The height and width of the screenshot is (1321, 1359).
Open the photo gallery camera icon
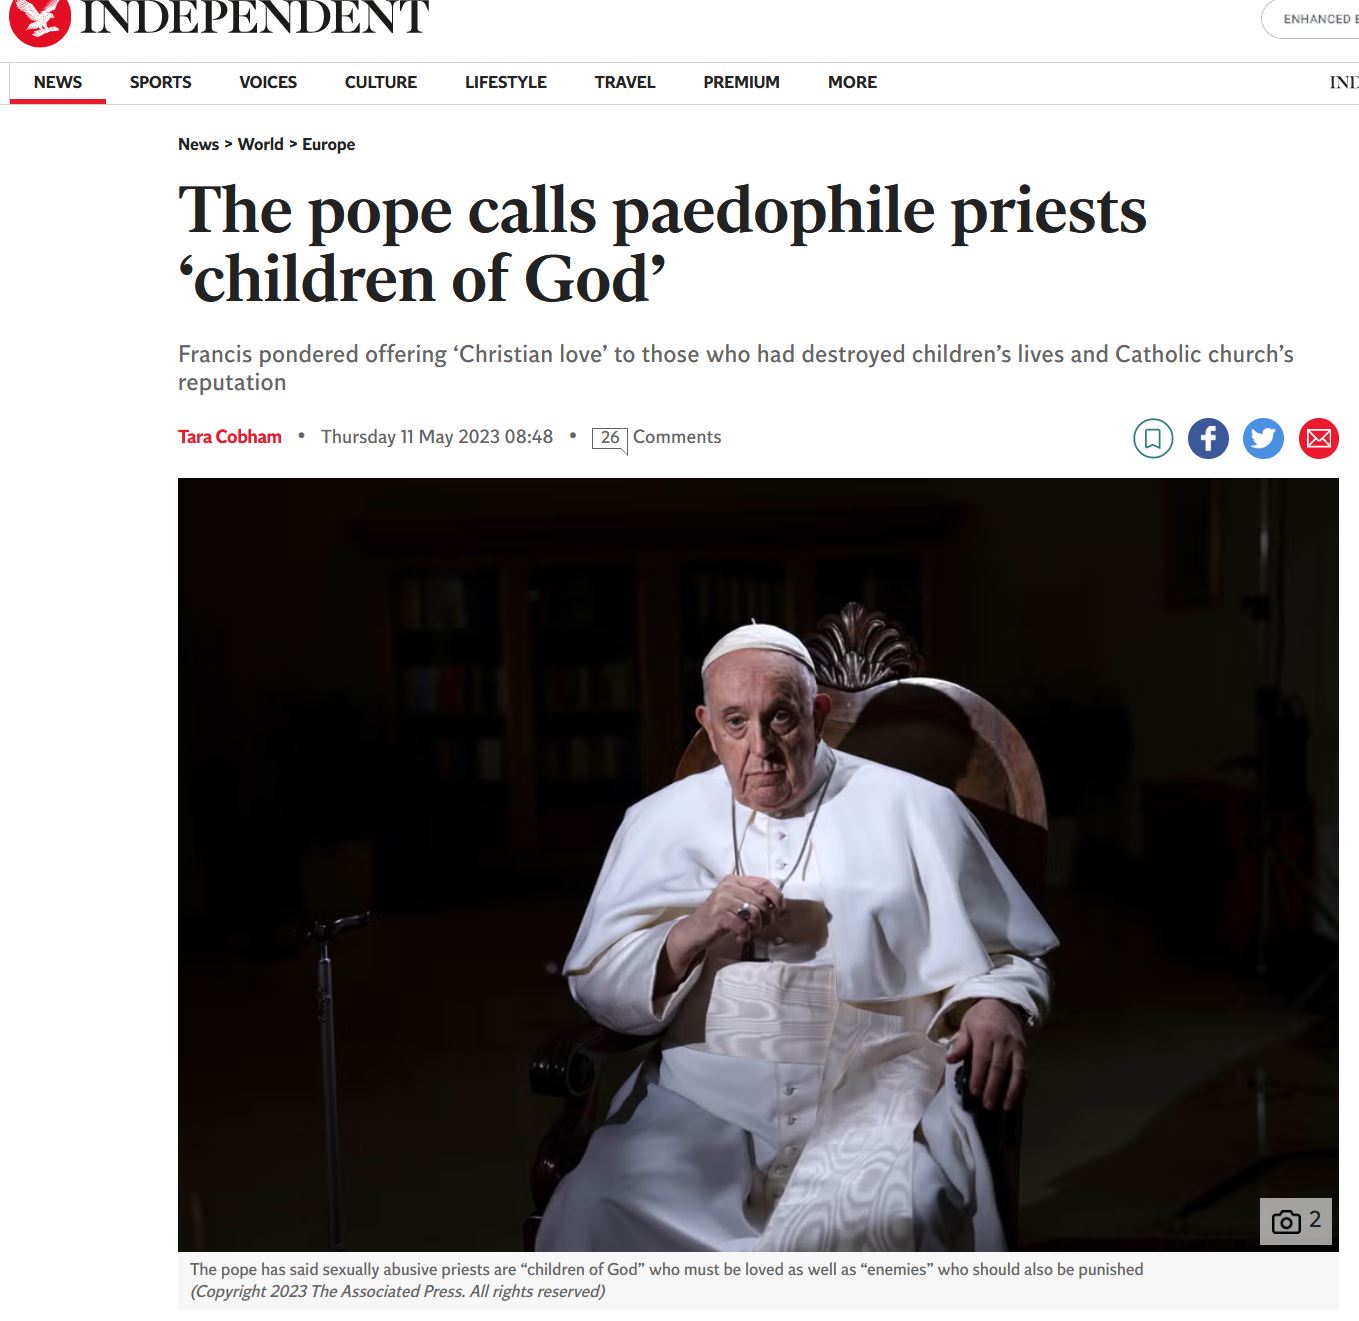tap(1296, 1221)
